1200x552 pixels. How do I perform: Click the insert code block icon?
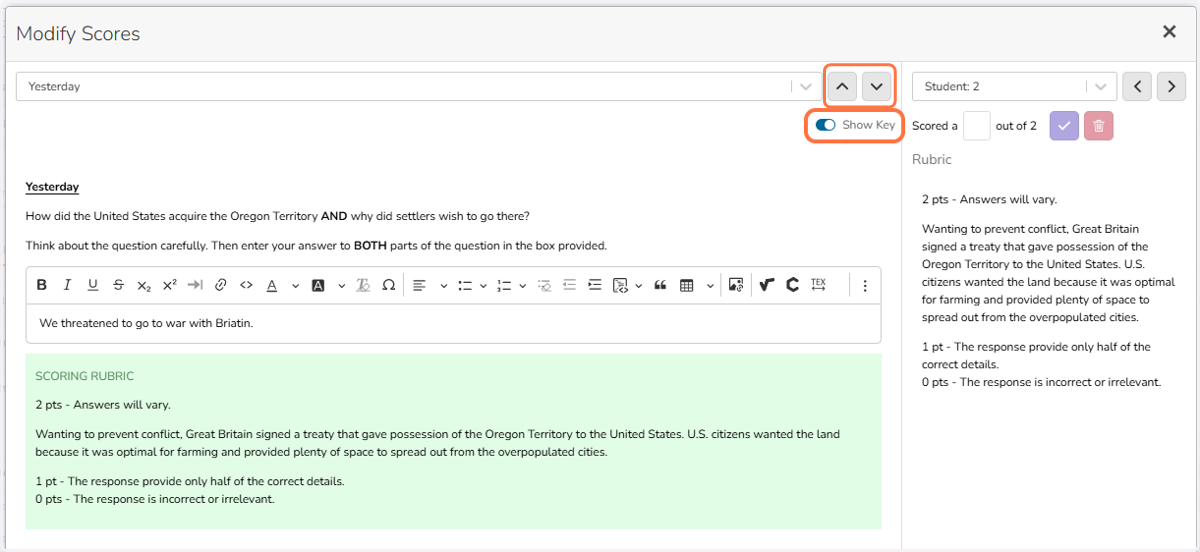(x=620, y=285)
